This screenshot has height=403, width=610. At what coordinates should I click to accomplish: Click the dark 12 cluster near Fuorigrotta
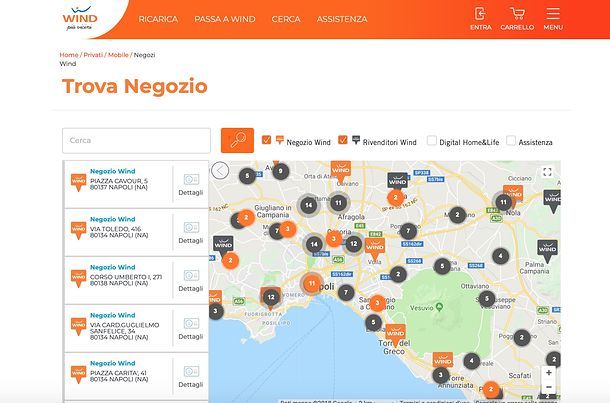click(271, 297)
